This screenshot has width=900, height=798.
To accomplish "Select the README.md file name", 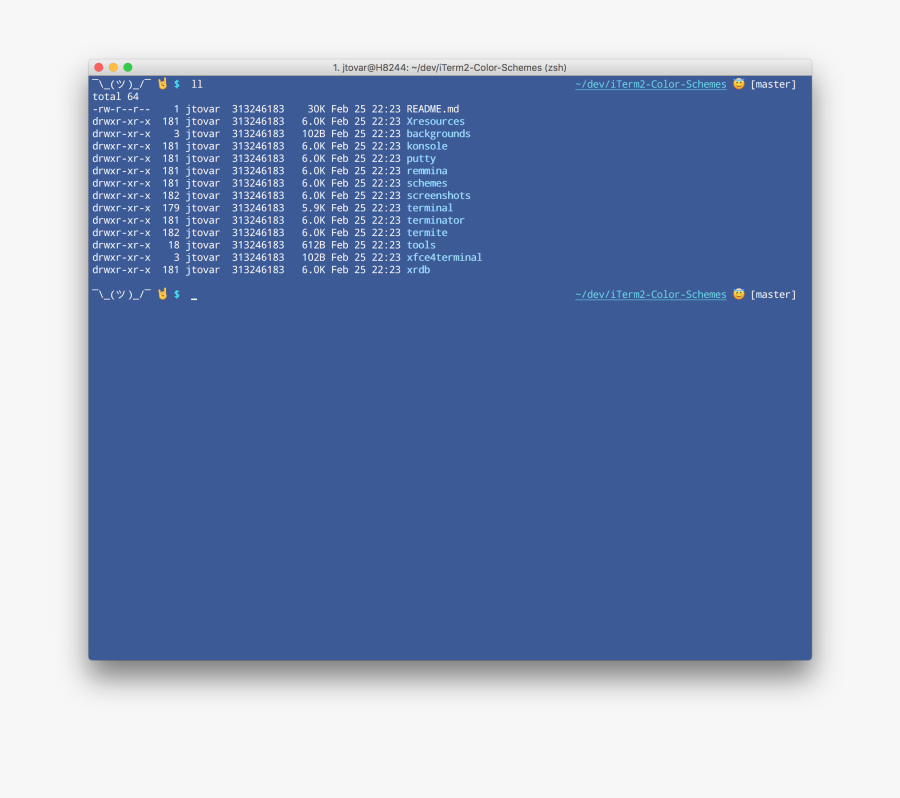I will [x=432, y=109].
